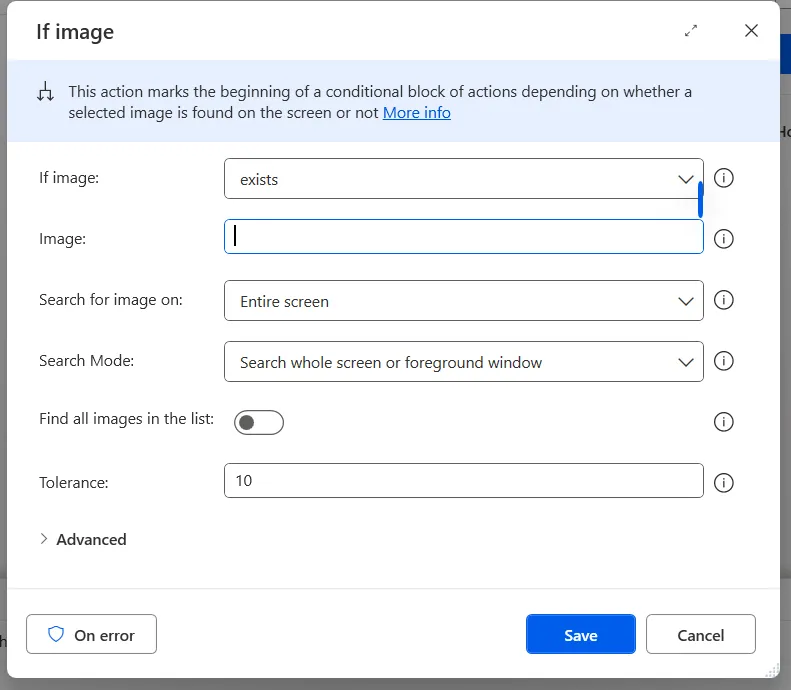Show info for the Image field
Image resolution: width=791 pixels, height=690 pixels.
point(724,239)
